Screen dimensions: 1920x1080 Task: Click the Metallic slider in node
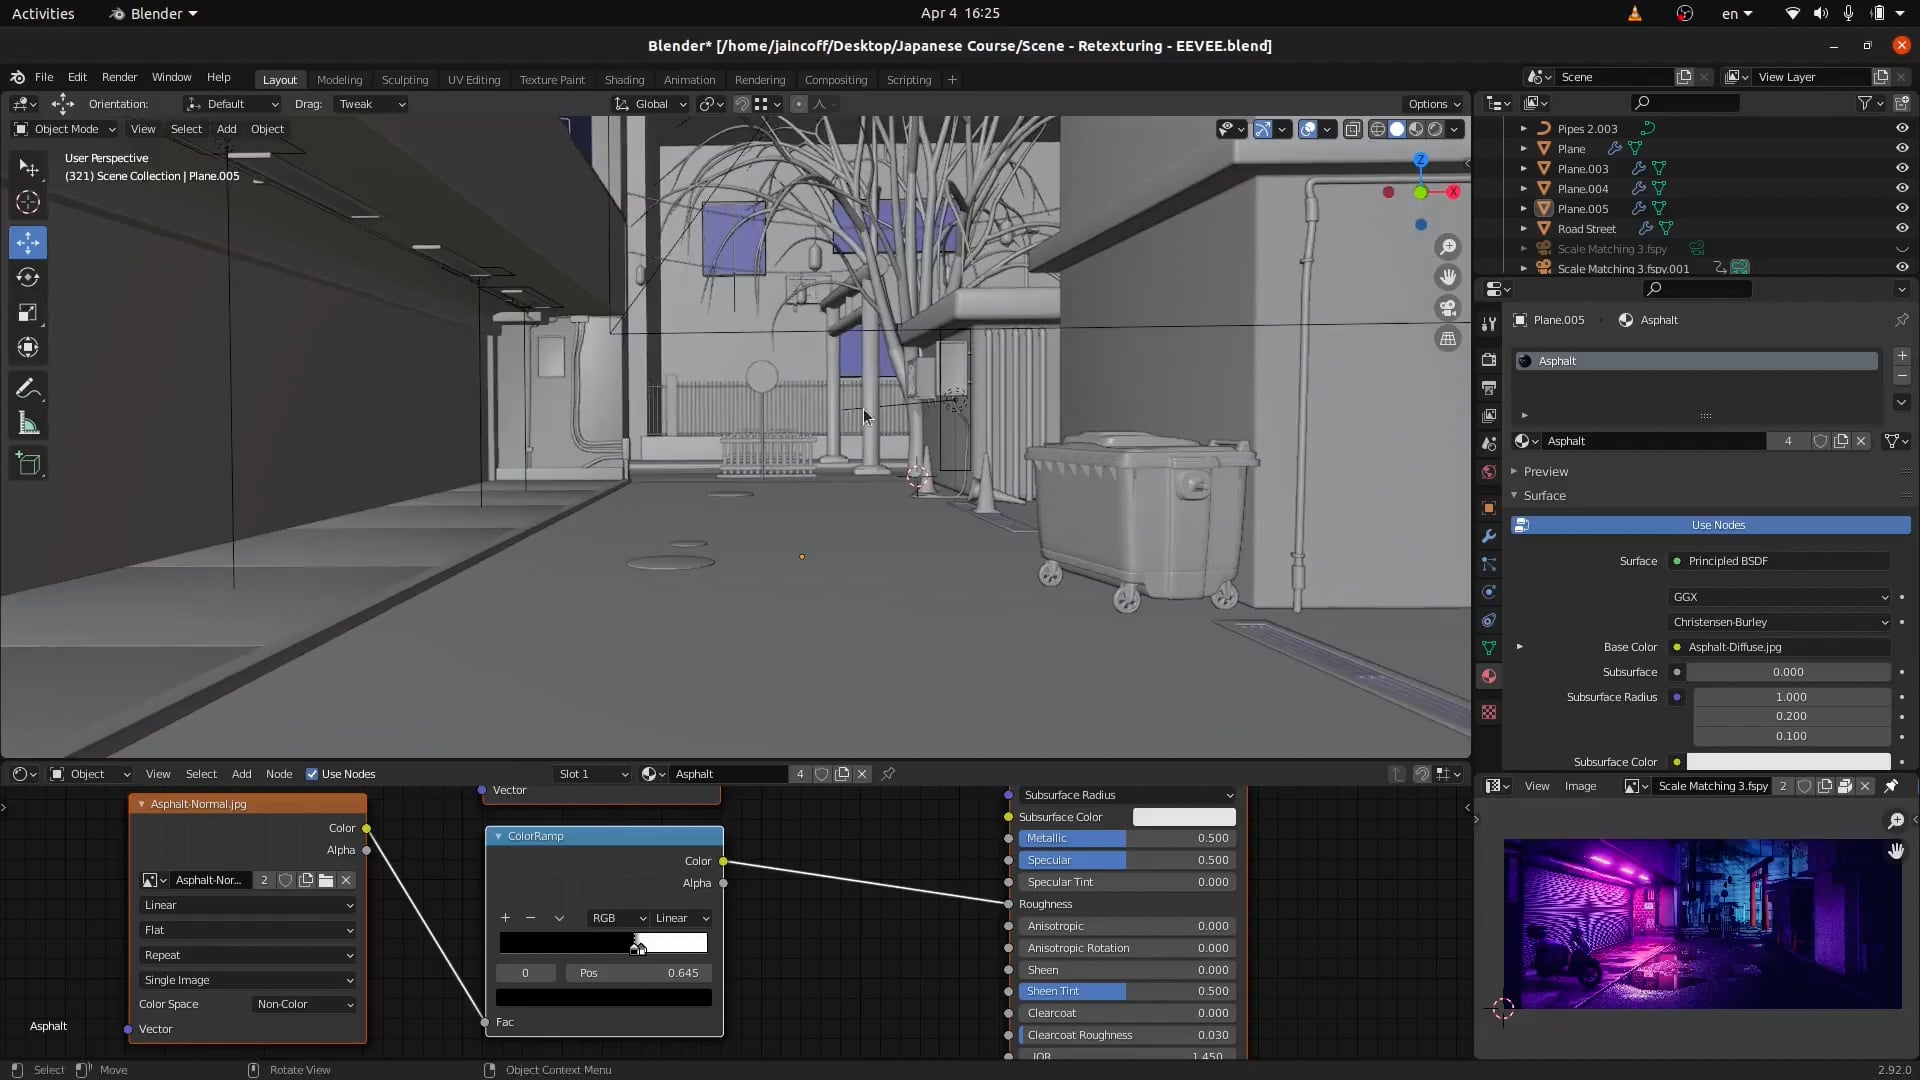[x=1127, y=838]
